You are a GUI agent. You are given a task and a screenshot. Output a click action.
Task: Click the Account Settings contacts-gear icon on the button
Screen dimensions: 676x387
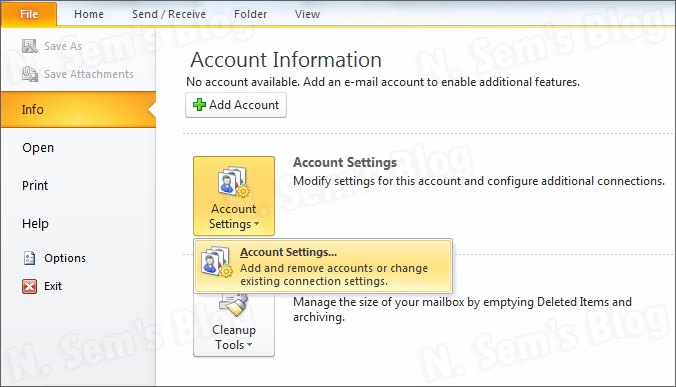pyautogui.click(x=233, y=182)
